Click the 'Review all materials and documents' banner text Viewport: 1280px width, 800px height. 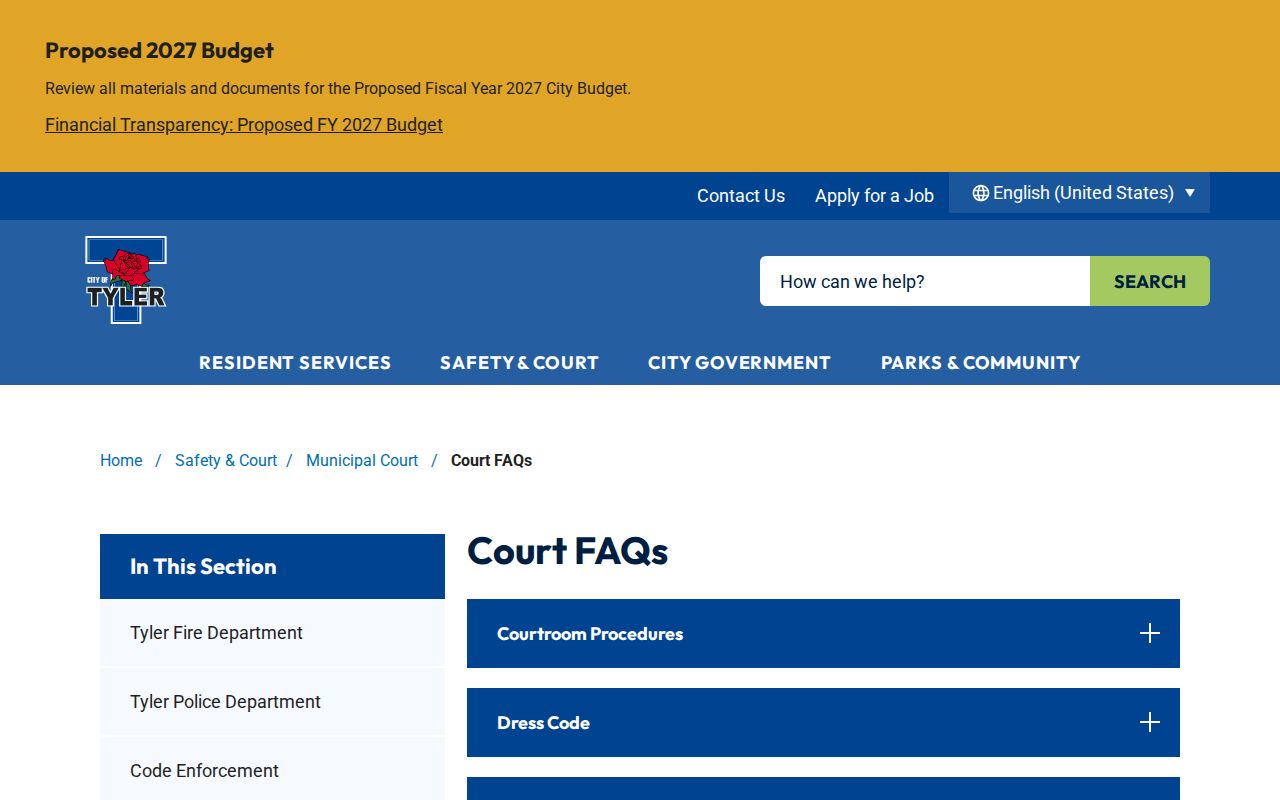(x=338, y=88)
